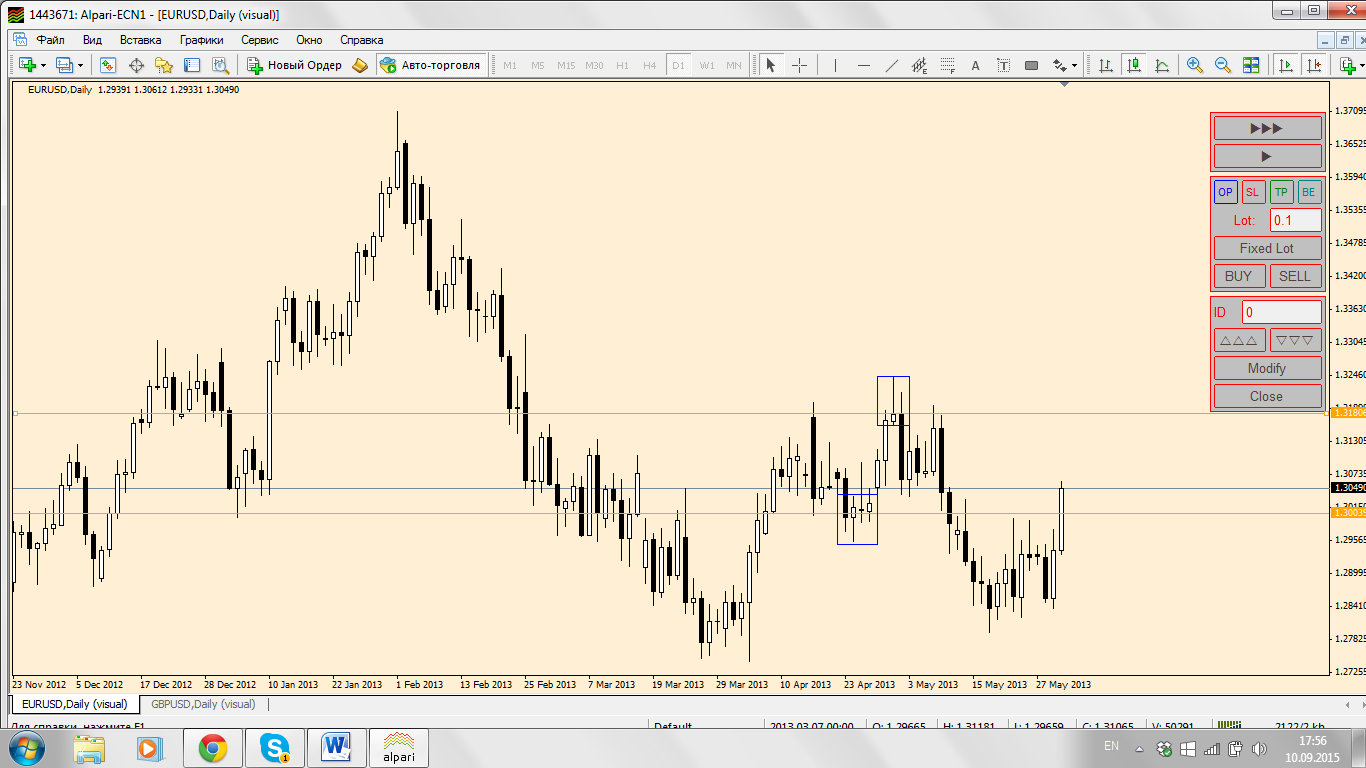Select the H4 timeframe
The height and width of the screenshot is (768, 1366).
[650, 65]
